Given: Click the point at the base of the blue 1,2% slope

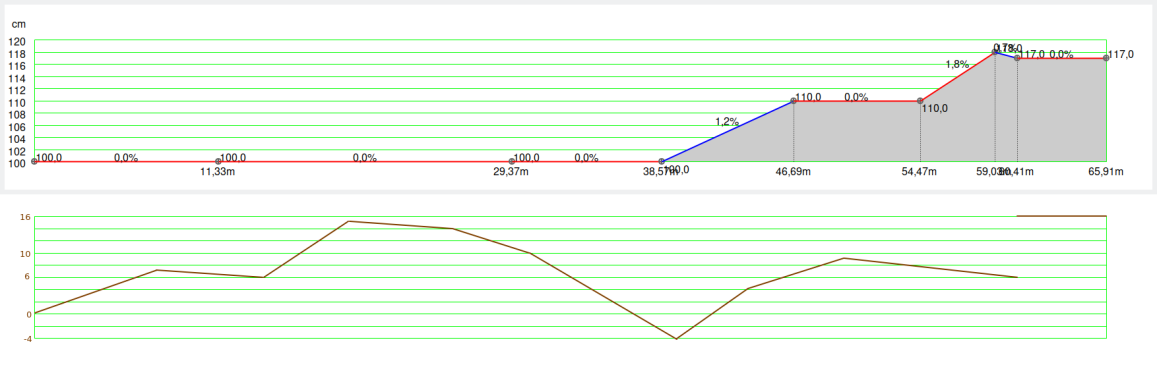Looking at the screenshot, I should pyautogui.click(x=661, y=161).
